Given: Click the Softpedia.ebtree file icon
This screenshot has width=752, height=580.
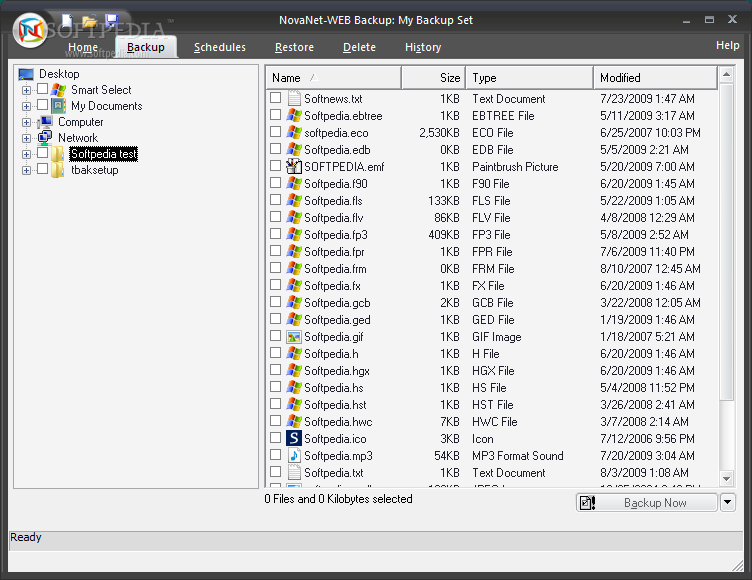Looking at the screenshot, I should point(294,116).
